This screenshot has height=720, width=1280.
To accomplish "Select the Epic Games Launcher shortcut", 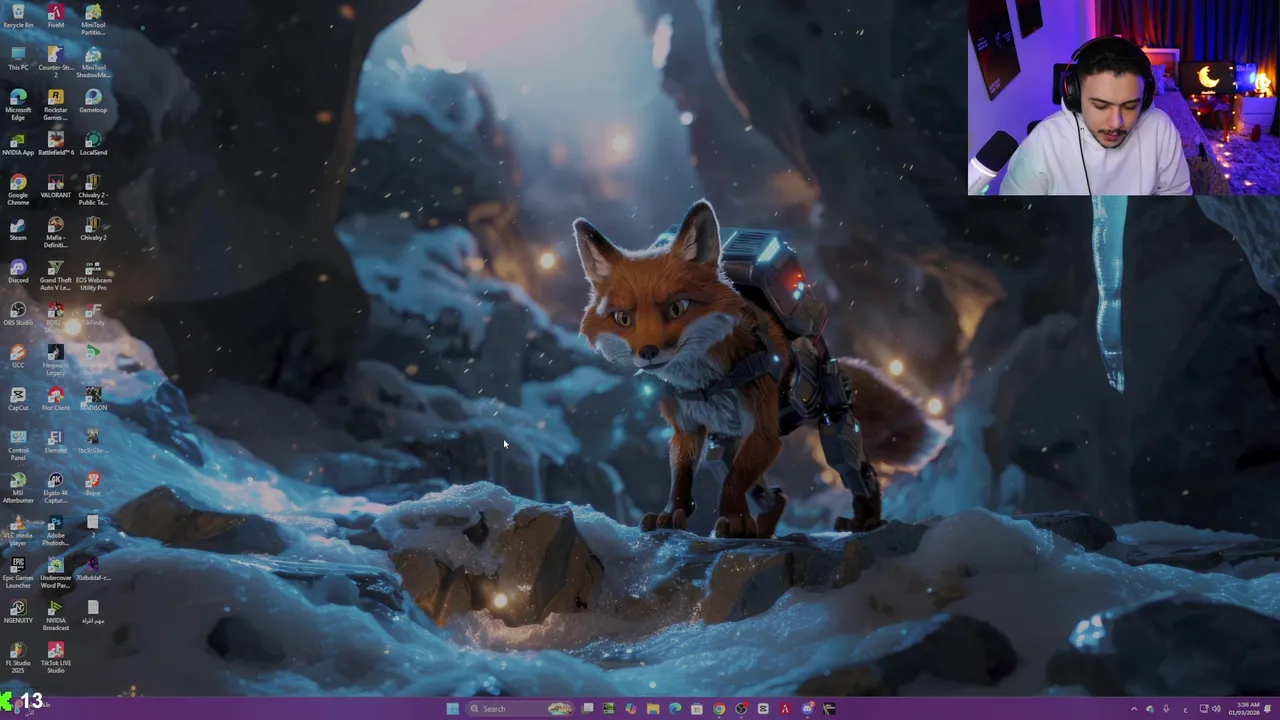I will click(x=18, y=573).
